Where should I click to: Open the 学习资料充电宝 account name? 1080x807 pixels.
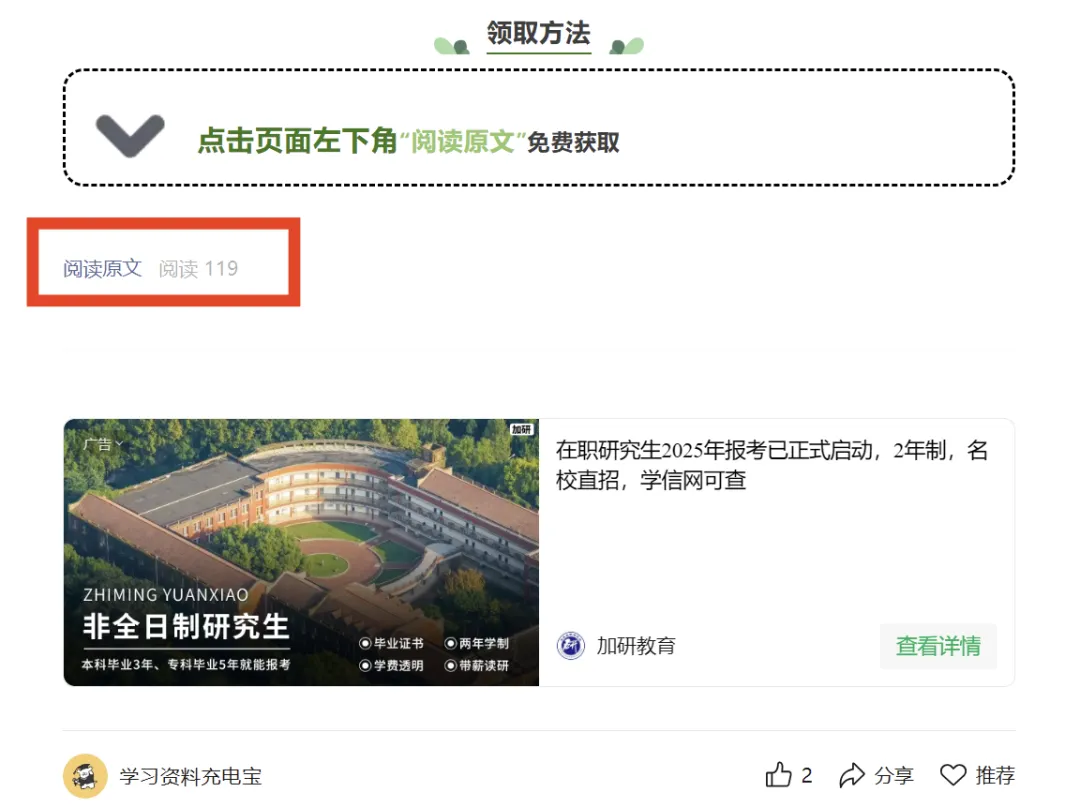point(191,776)
